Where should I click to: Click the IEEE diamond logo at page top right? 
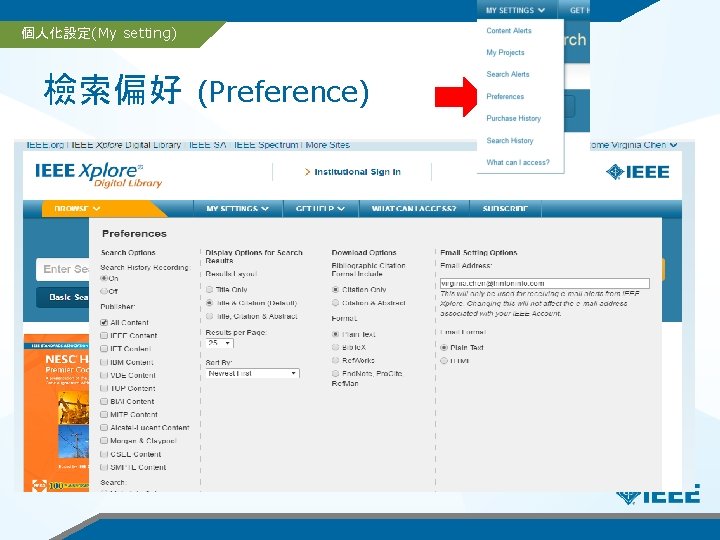coord(637,172)
